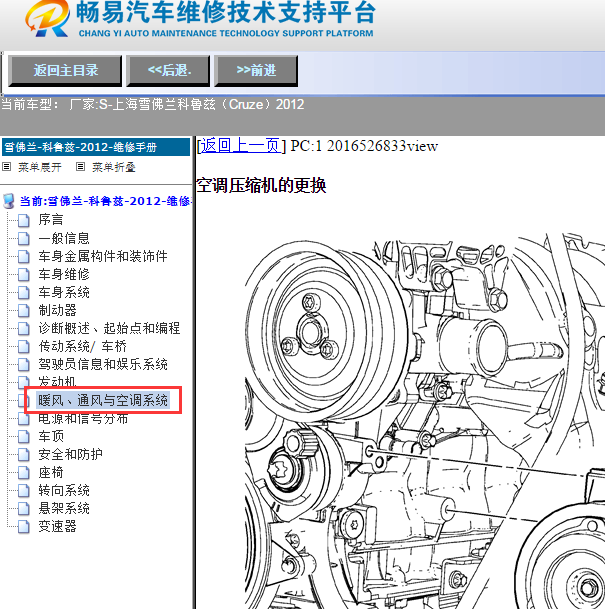Open the 安全和防护 section
The height and width of the screenshot is (609, 605).
[x=70, y=454]
